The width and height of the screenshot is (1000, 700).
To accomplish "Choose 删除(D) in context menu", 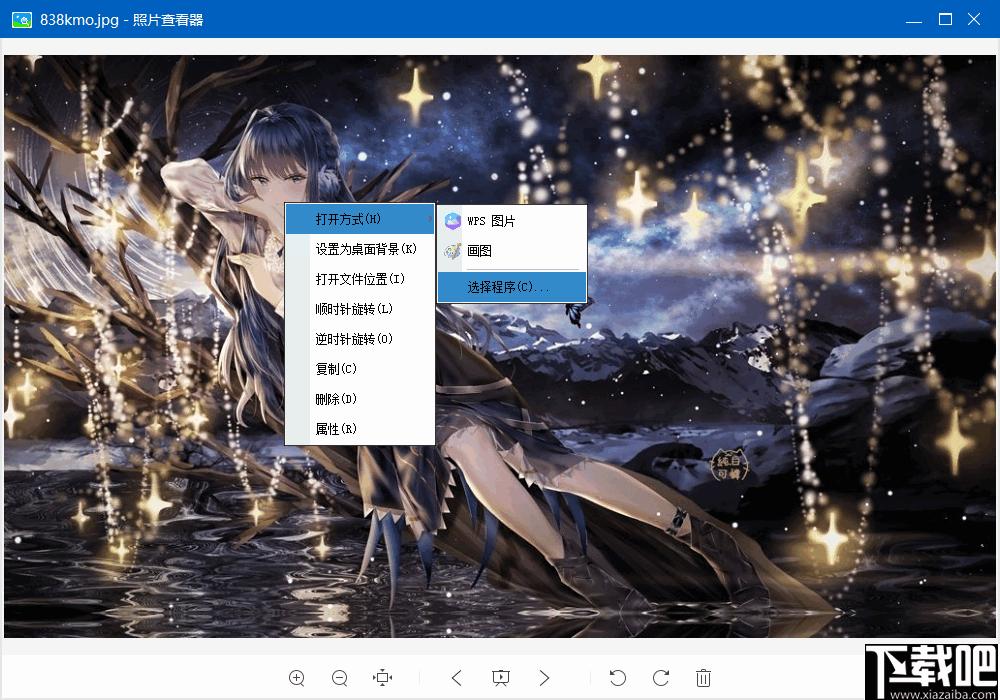I will click(x=360, y=399).
